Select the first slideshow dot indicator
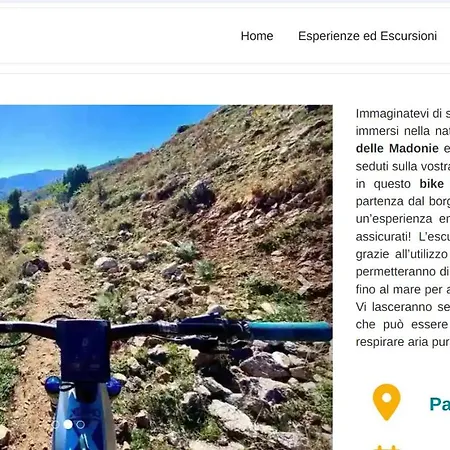Screen dimensions: 450x450 55,425
